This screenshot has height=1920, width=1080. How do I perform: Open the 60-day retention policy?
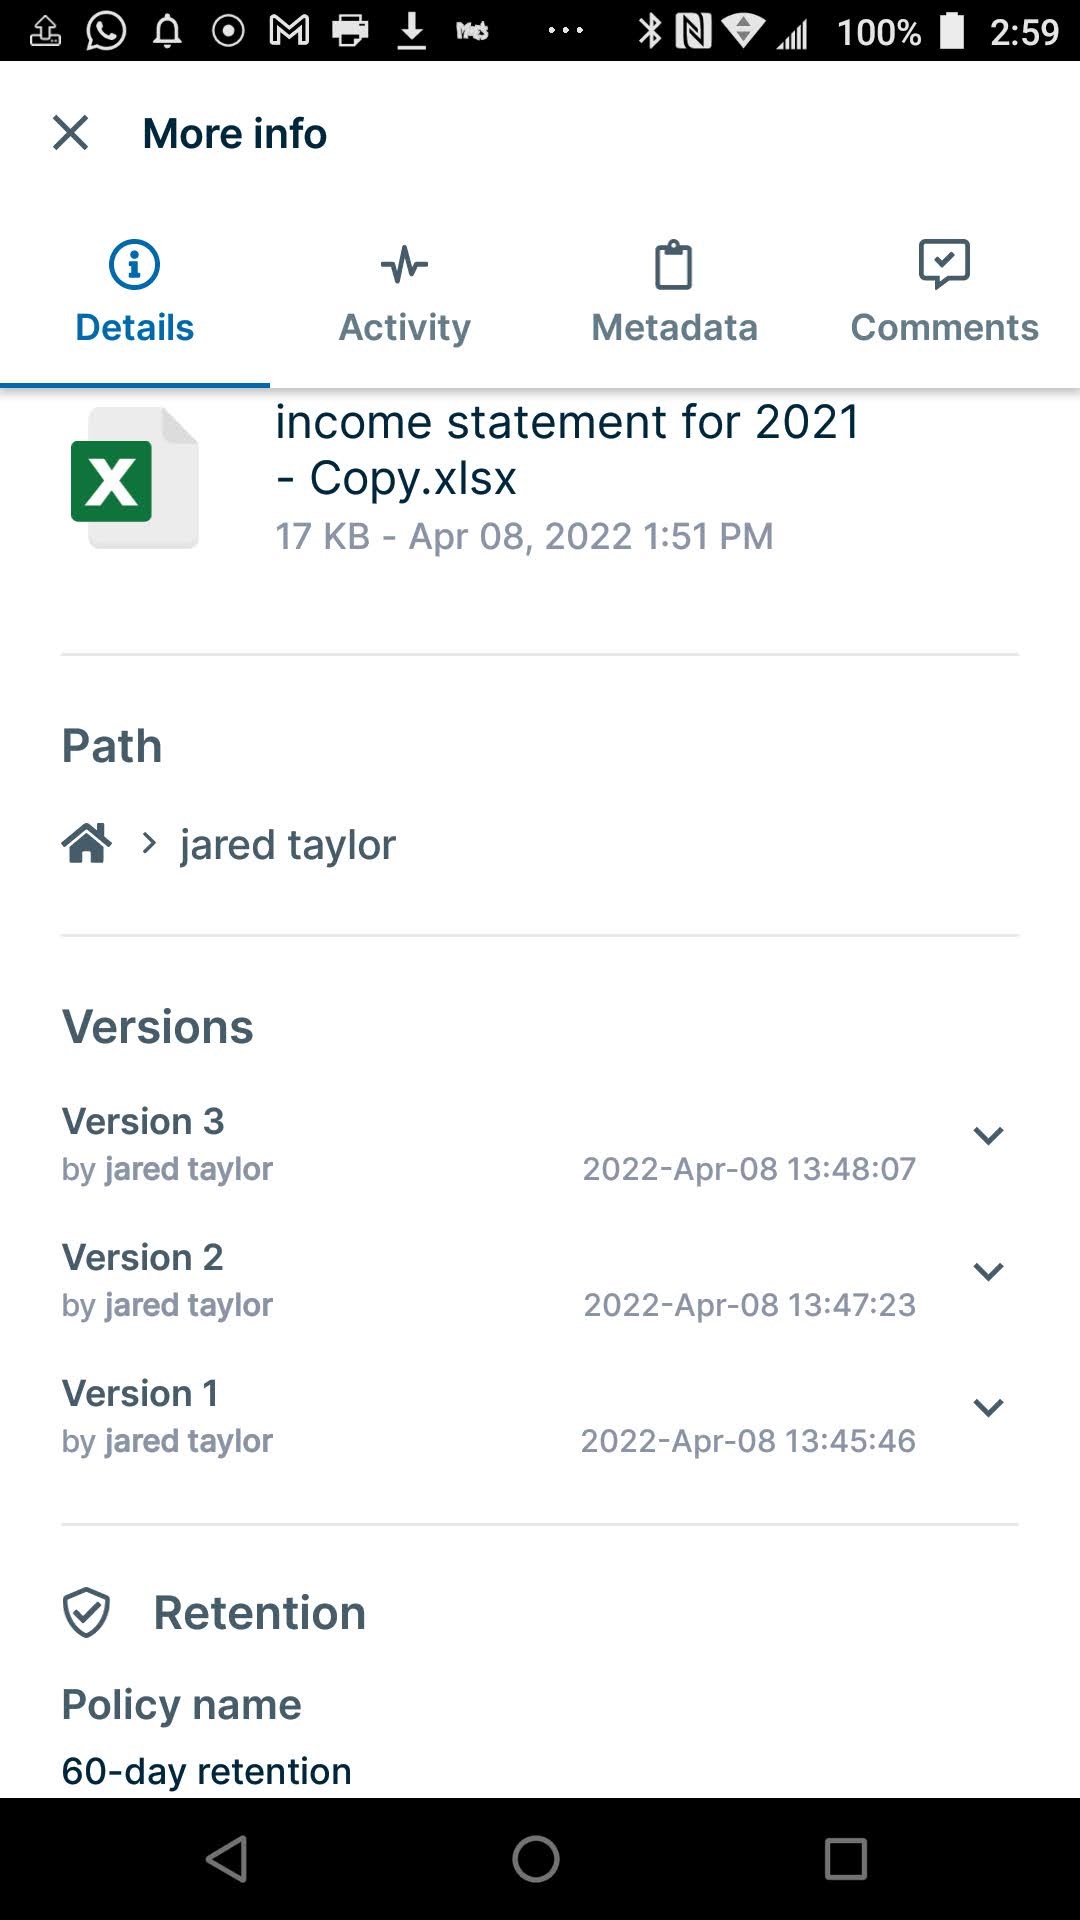(206, 1770)
